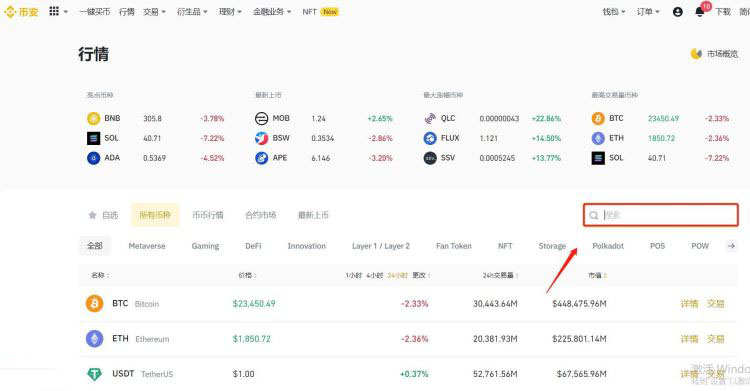Image resolution: width=750 pixels, height=391 pixels.
Task: Expand the 金融业务 dropdown menu
Action: pos(272,12)
